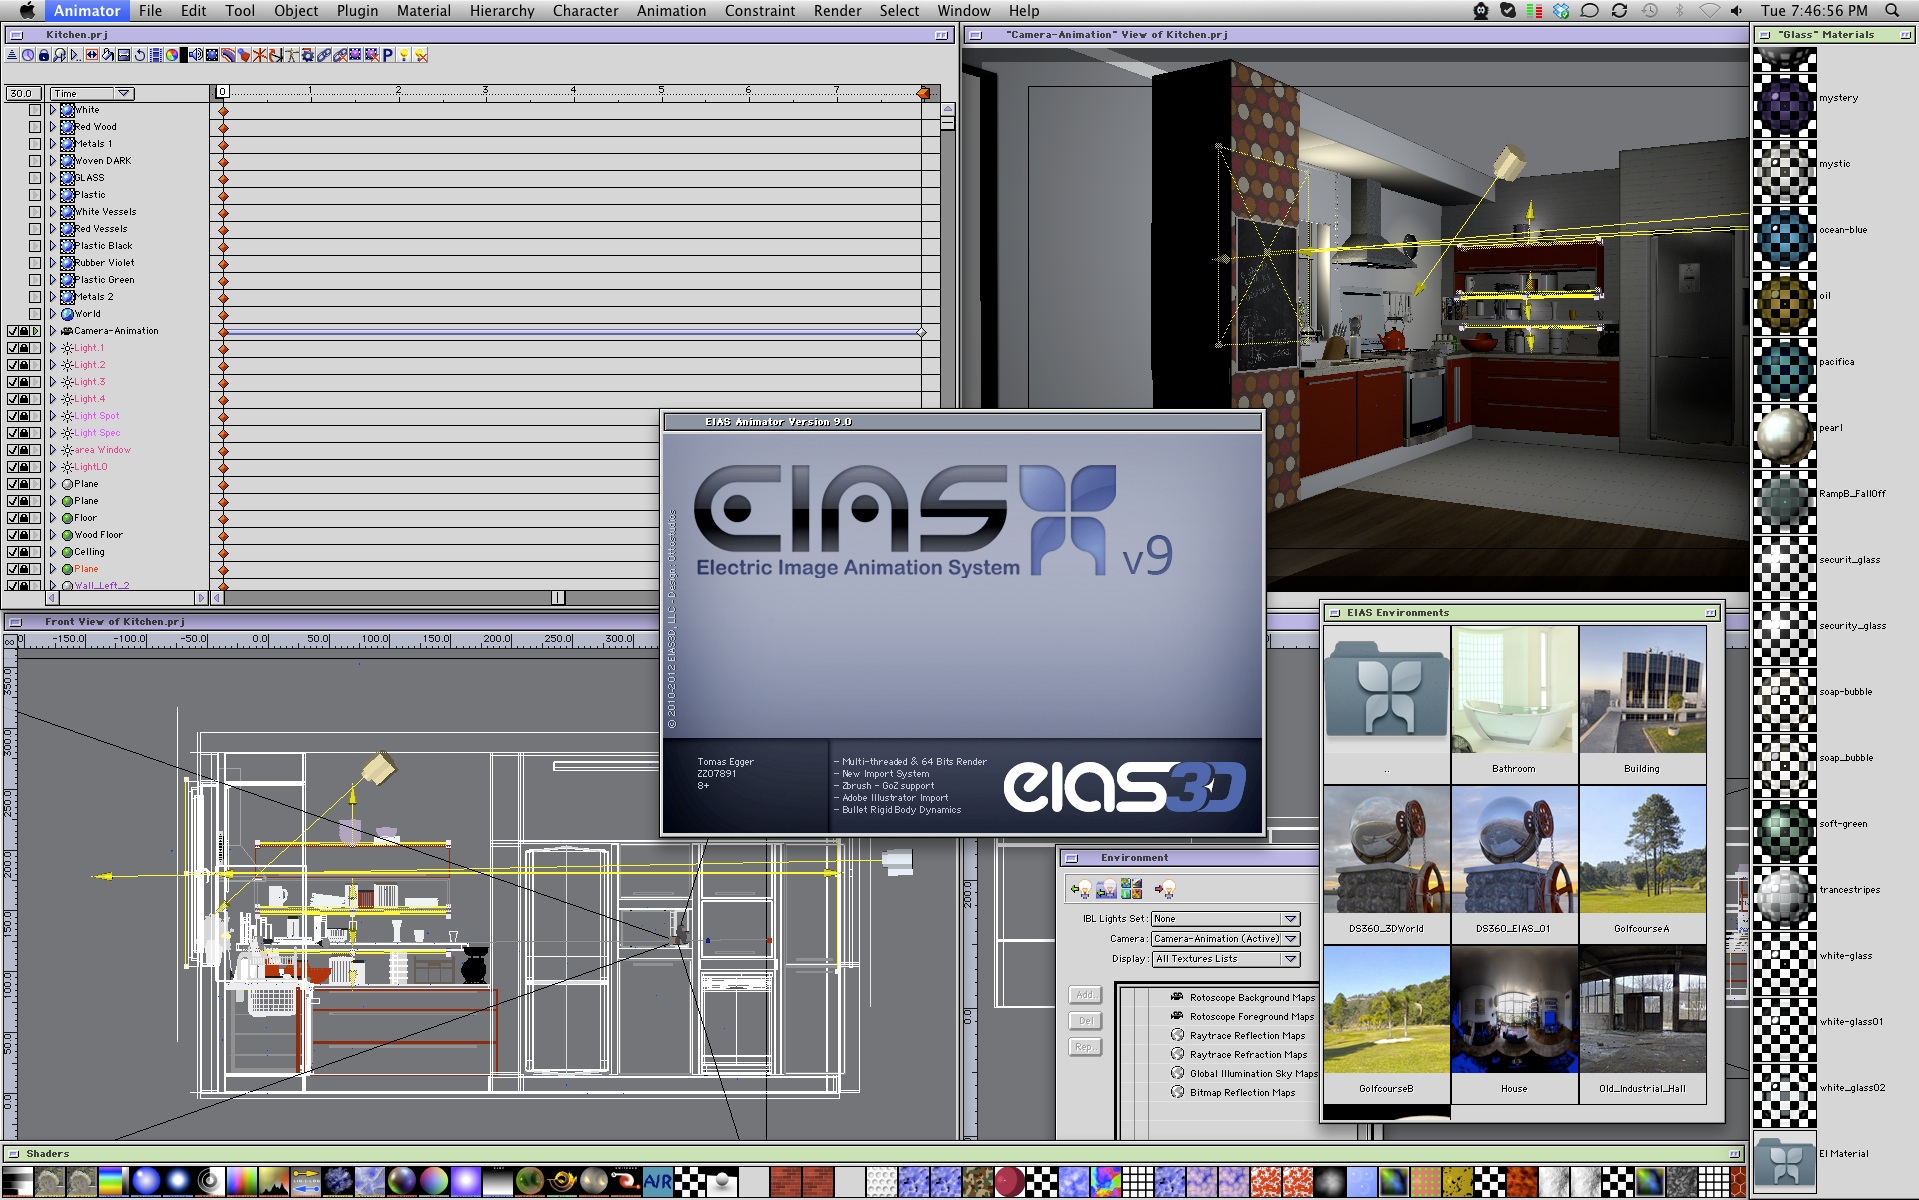1919x1200 pixels.
Task: Click the four-image grid icon in Environment panel
Action: 1131,888
